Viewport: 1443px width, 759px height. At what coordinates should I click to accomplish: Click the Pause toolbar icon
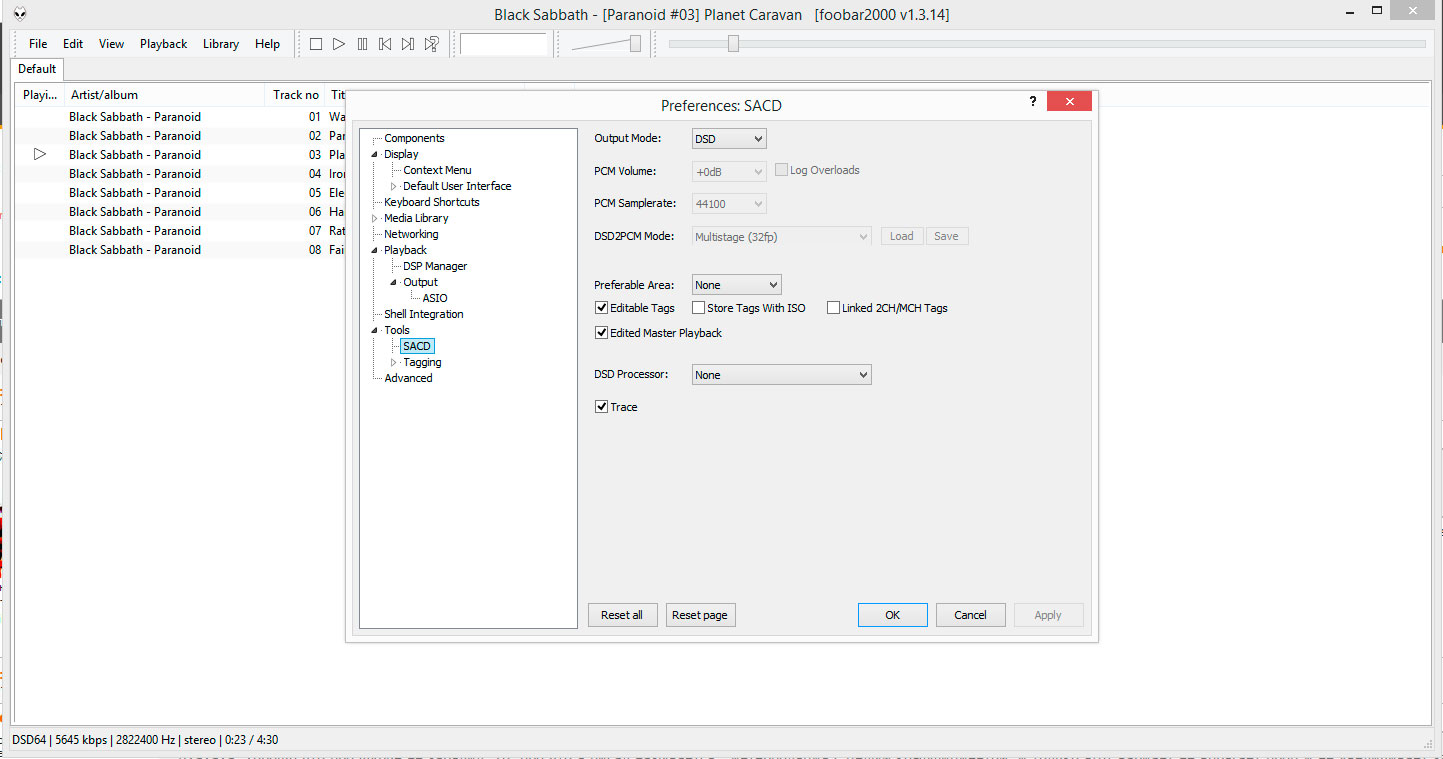[x=362, y=44]
